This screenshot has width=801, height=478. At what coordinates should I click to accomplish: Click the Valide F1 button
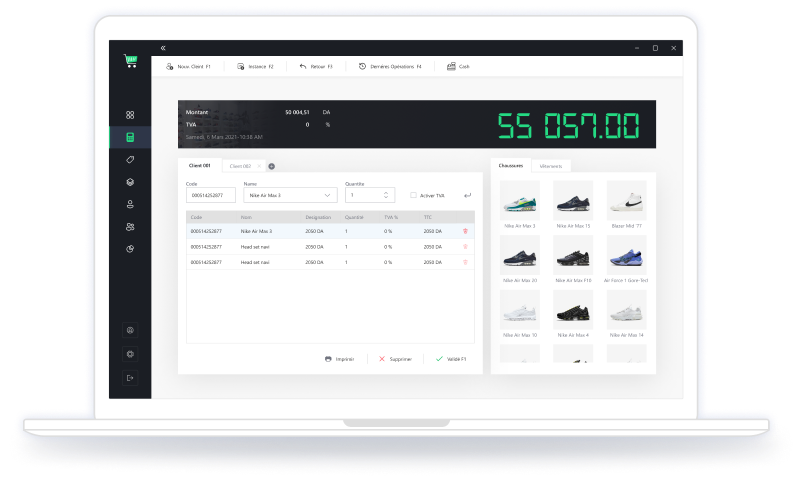click(450, 358)
